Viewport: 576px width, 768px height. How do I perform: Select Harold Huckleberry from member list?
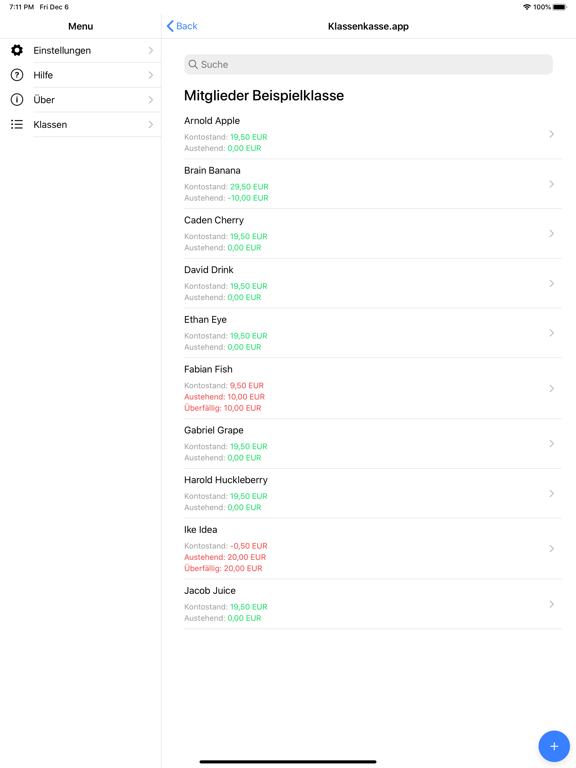coord(373,493)
